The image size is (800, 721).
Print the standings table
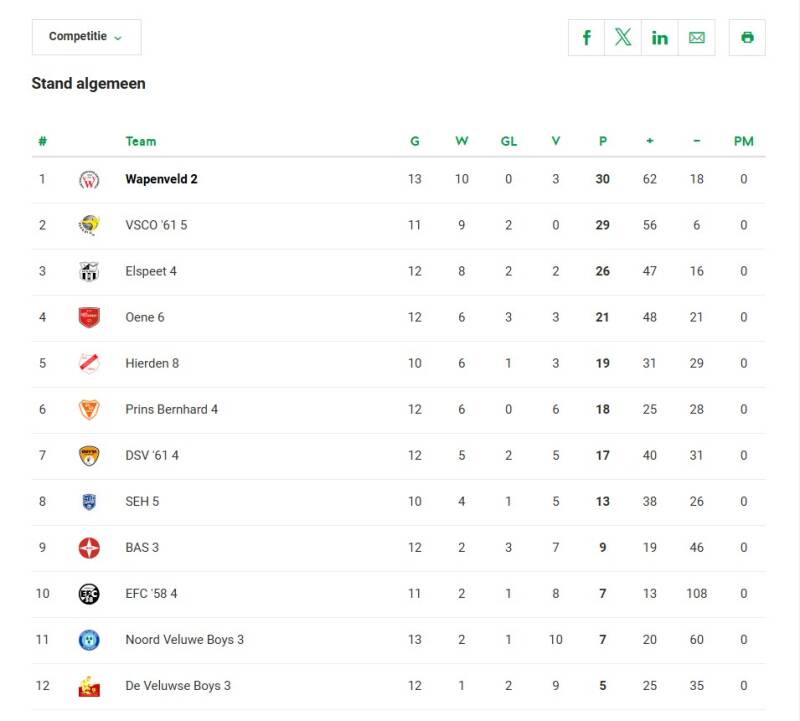(747, 38)
